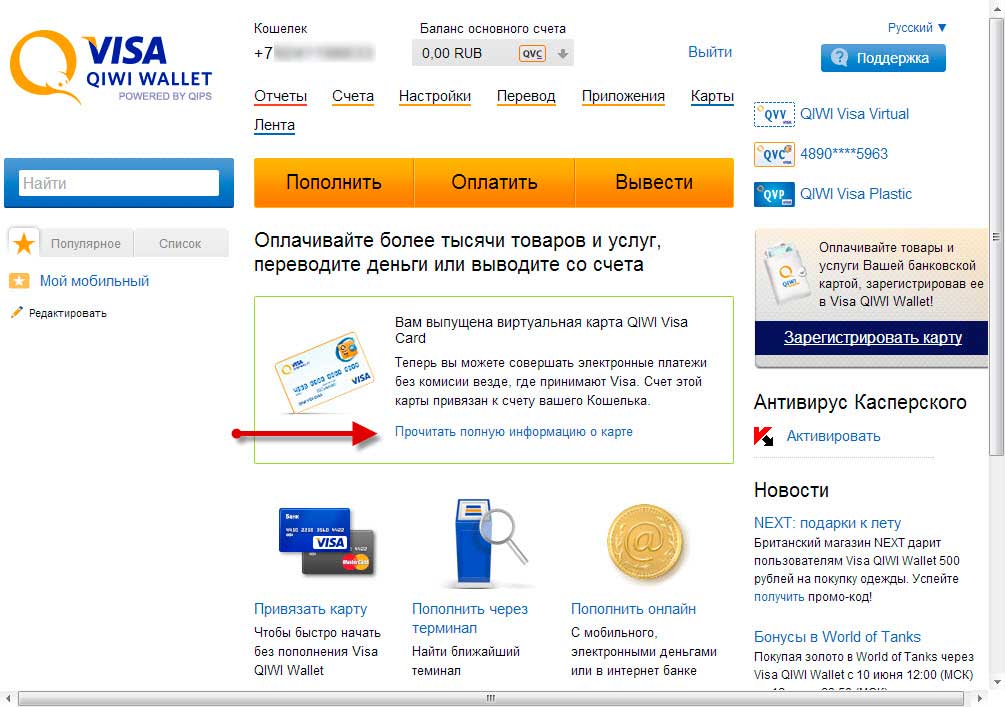This screenshot has height=707, width=1005.
Task: Open the Привязать карту link
Action: click(x=310, y=609)
